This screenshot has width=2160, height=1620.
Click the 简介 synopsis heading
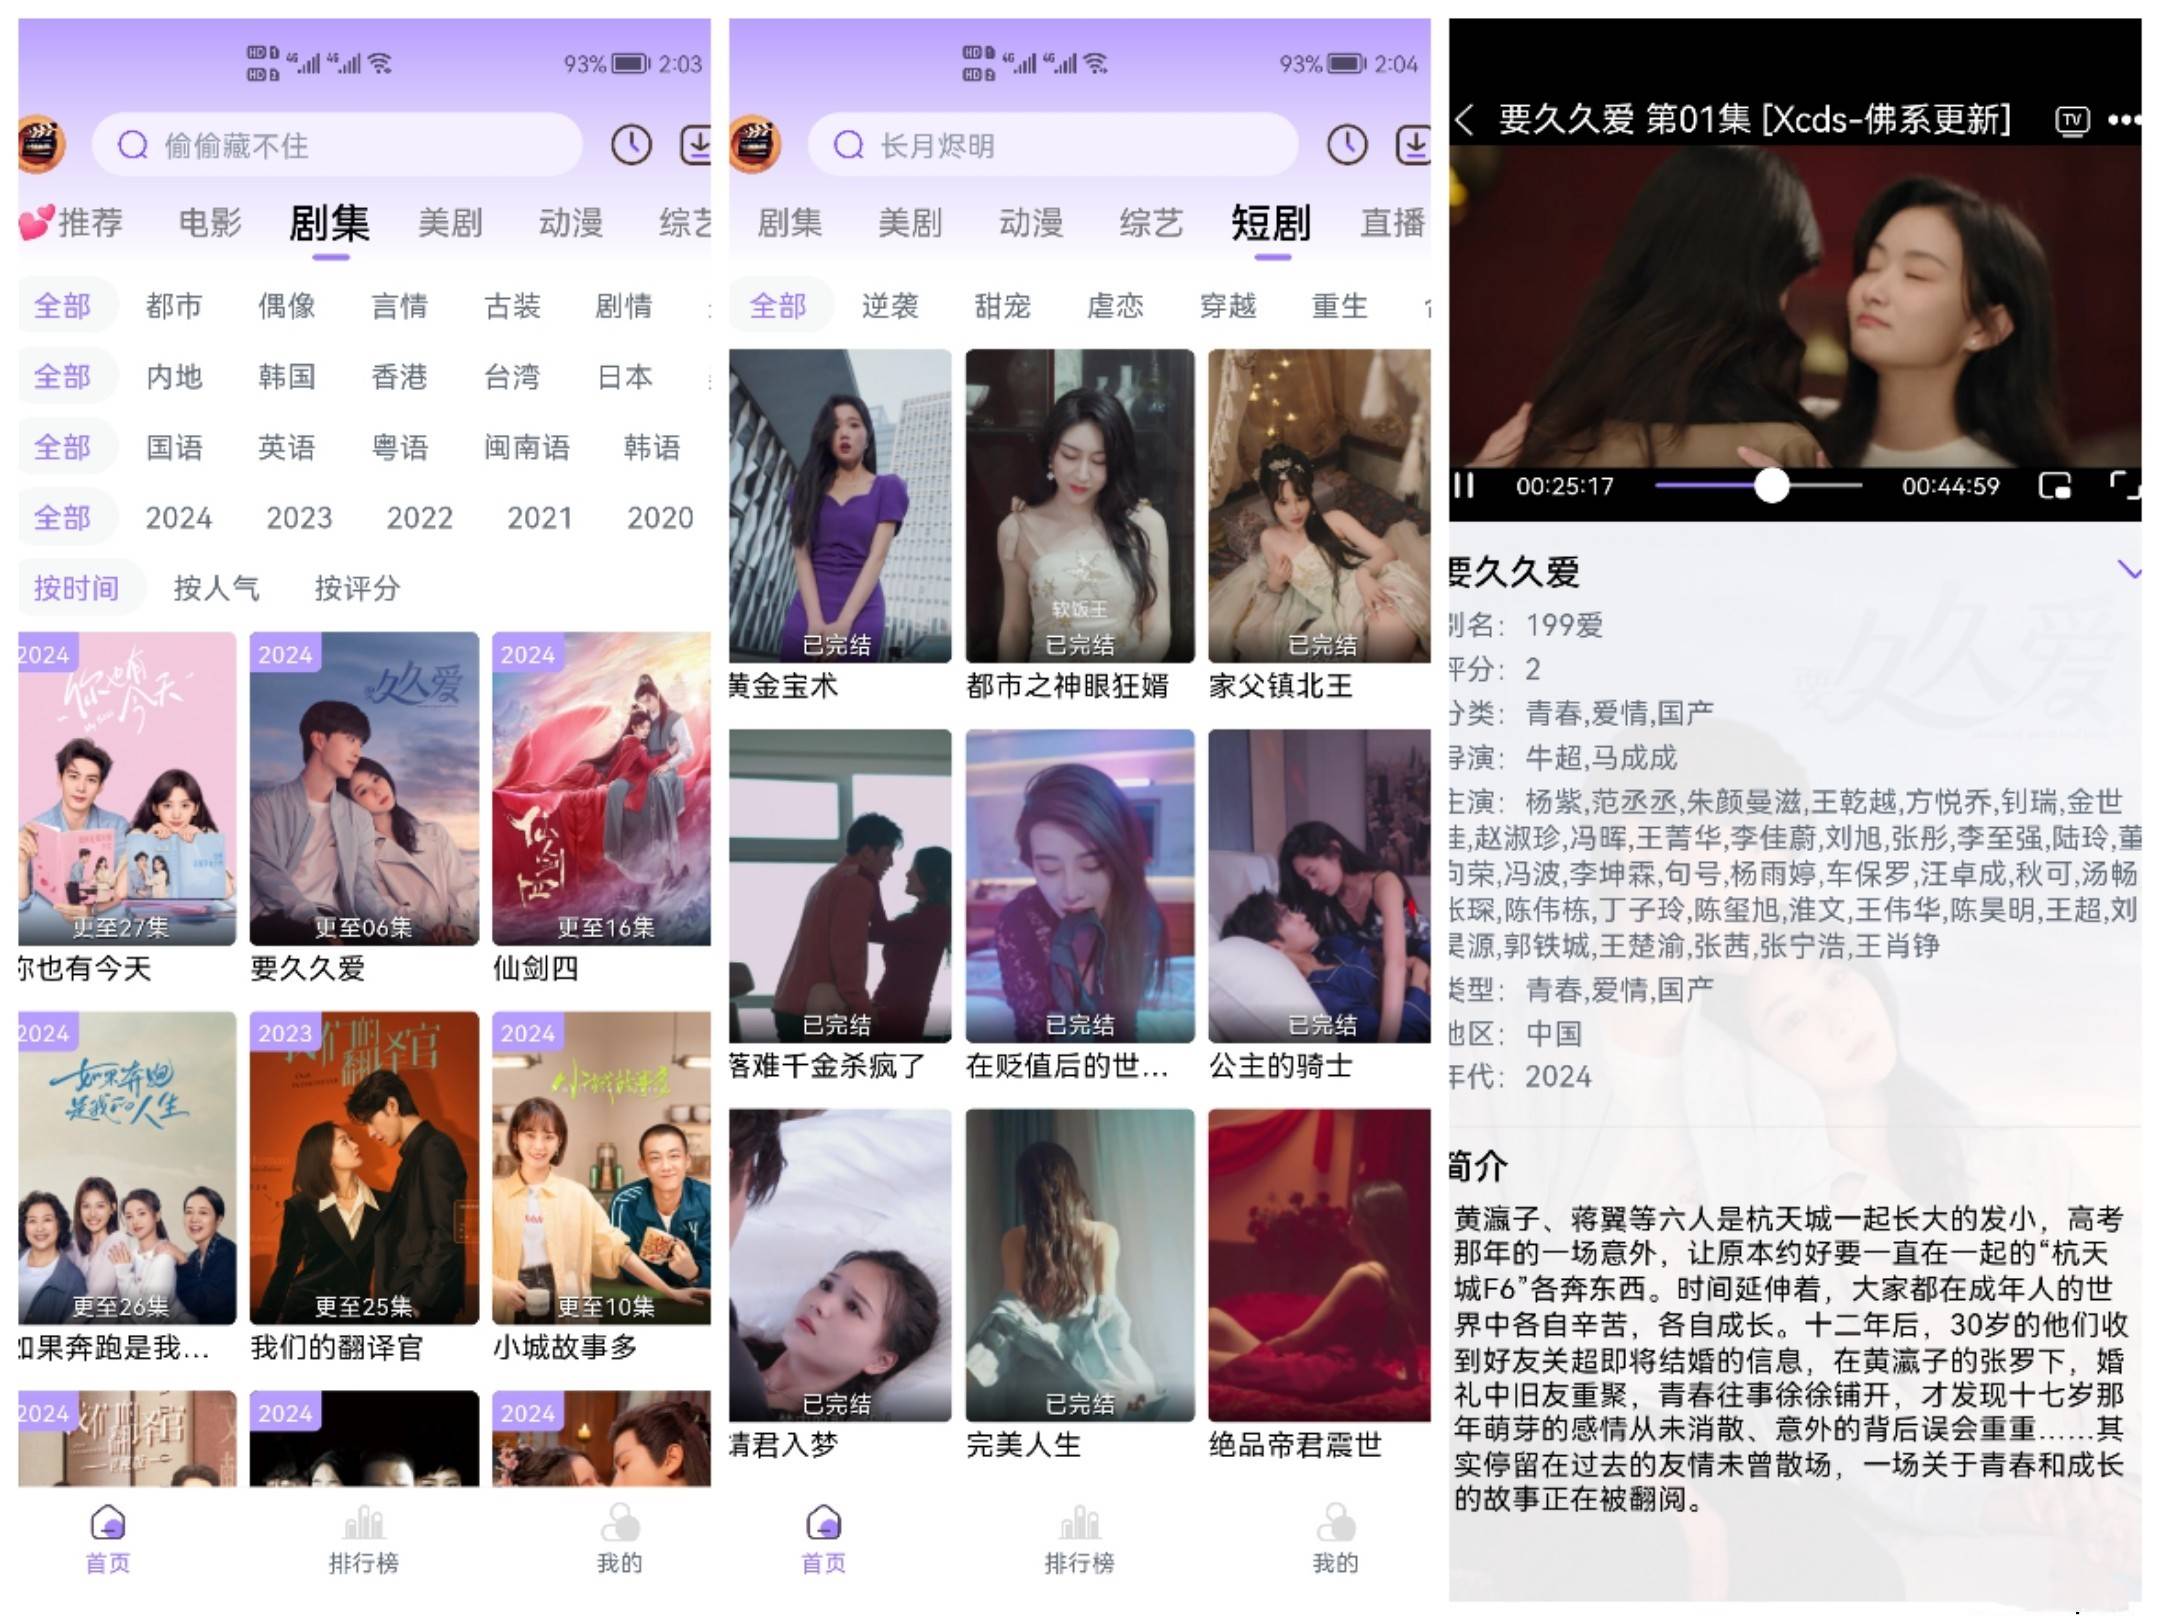1478,1166
